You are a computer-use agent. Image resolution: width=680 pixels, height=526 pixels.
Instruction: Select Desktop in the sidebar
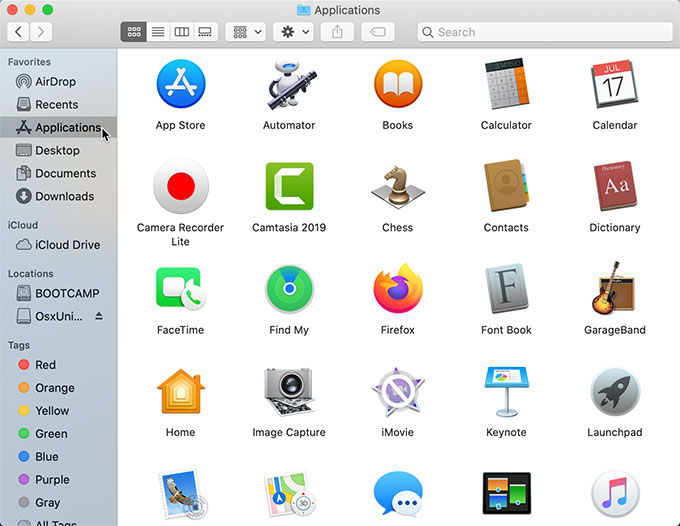tap(59, 150)
